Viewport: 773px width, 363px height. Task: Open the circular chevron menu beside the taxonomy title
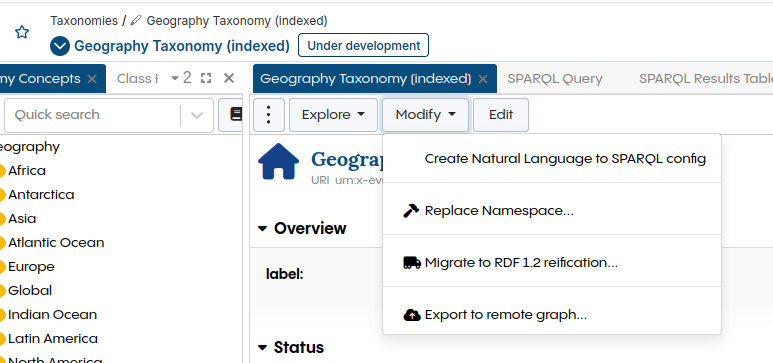click(x=60, y=46)
